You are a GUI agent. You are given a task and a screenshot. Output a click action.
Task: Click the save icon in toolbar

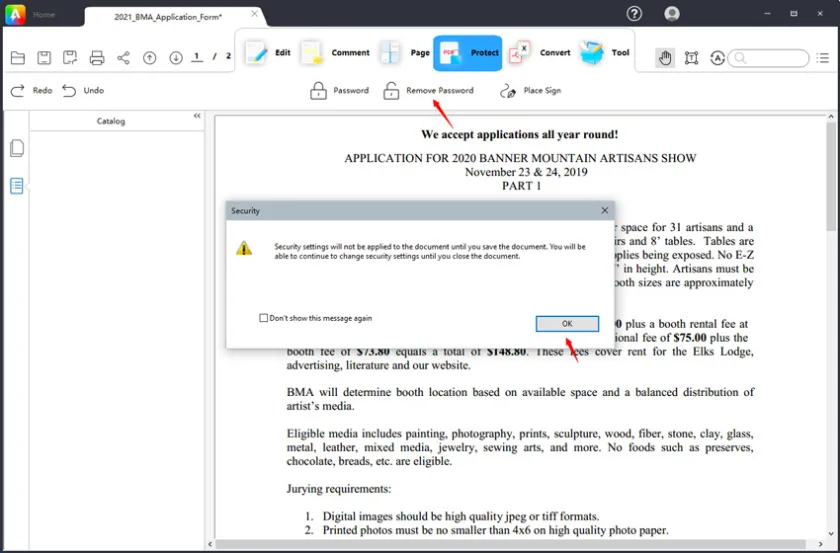pos(44,58)
